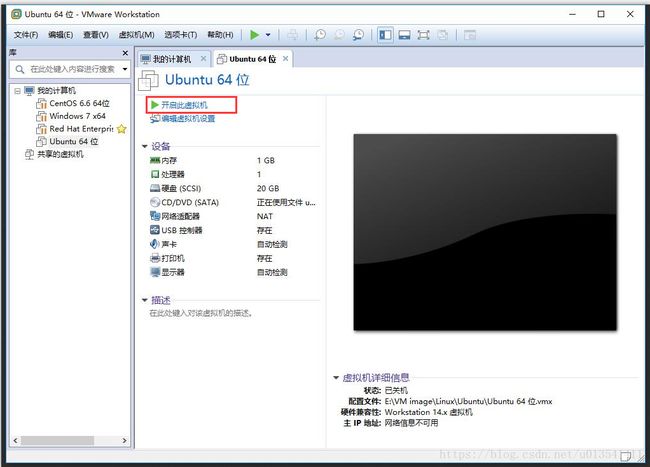
Task: Click the library scrollbar right arrow
Action: coord(124,440)
